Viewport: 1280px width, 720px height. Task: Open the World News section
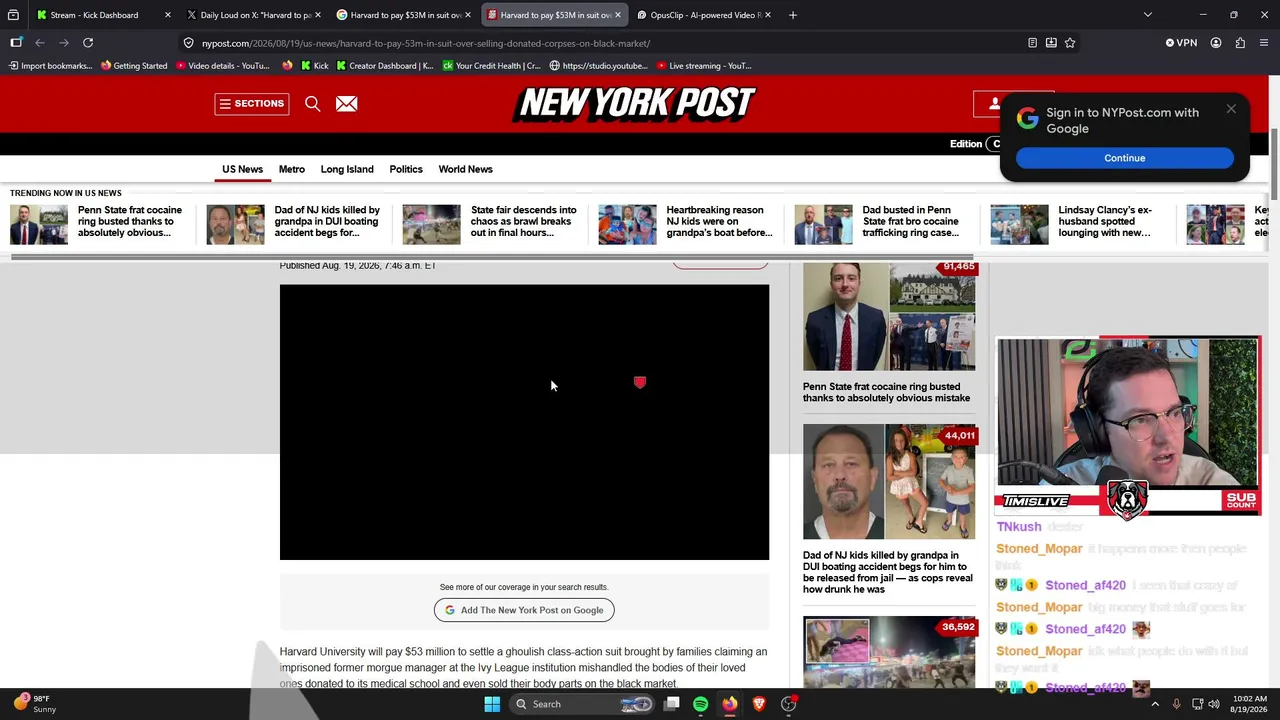(x=466, y=169)
